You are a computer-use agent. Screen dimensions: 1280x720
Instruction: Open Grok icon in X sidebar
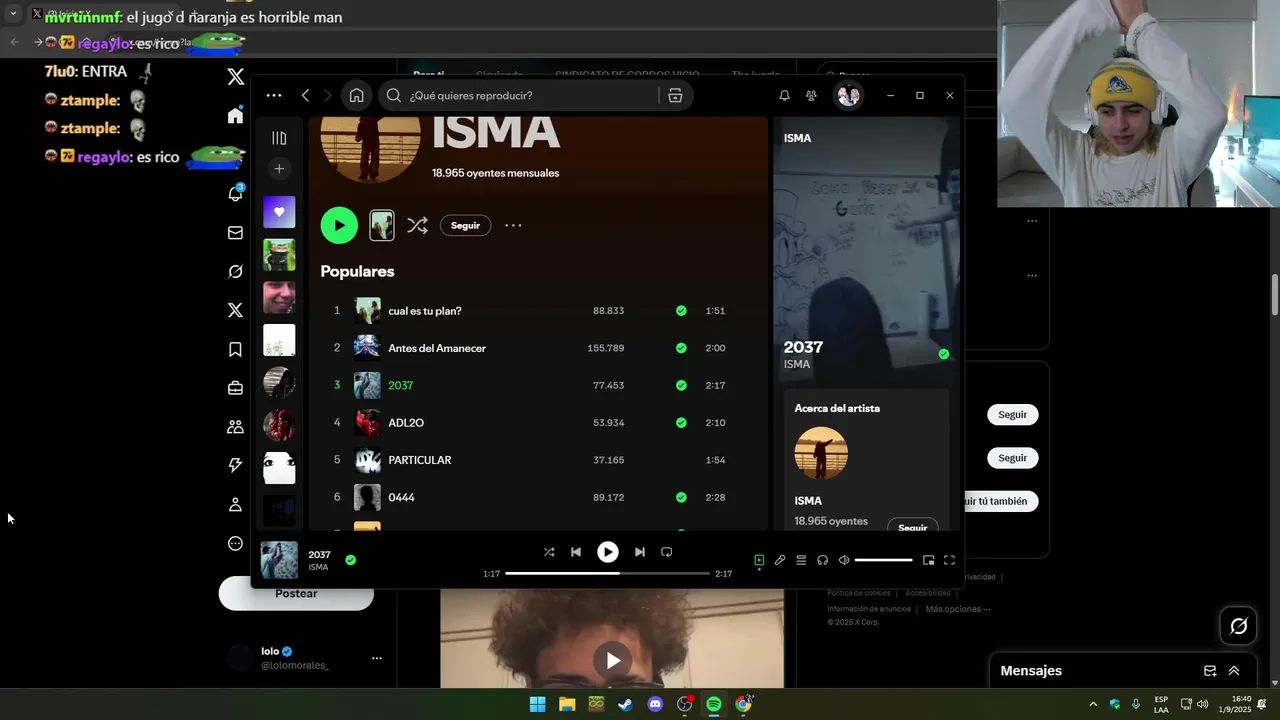(x=235, y=271)
